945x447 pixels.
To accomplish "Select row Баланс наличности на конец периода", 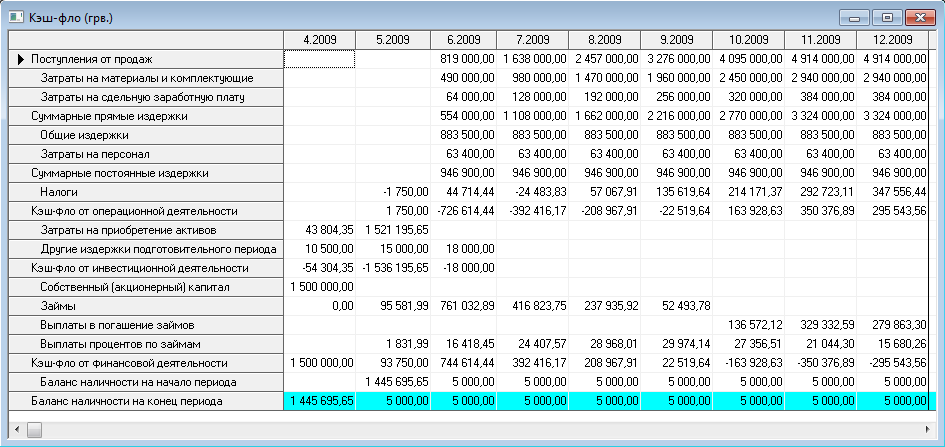I will (x=146, y=401).
